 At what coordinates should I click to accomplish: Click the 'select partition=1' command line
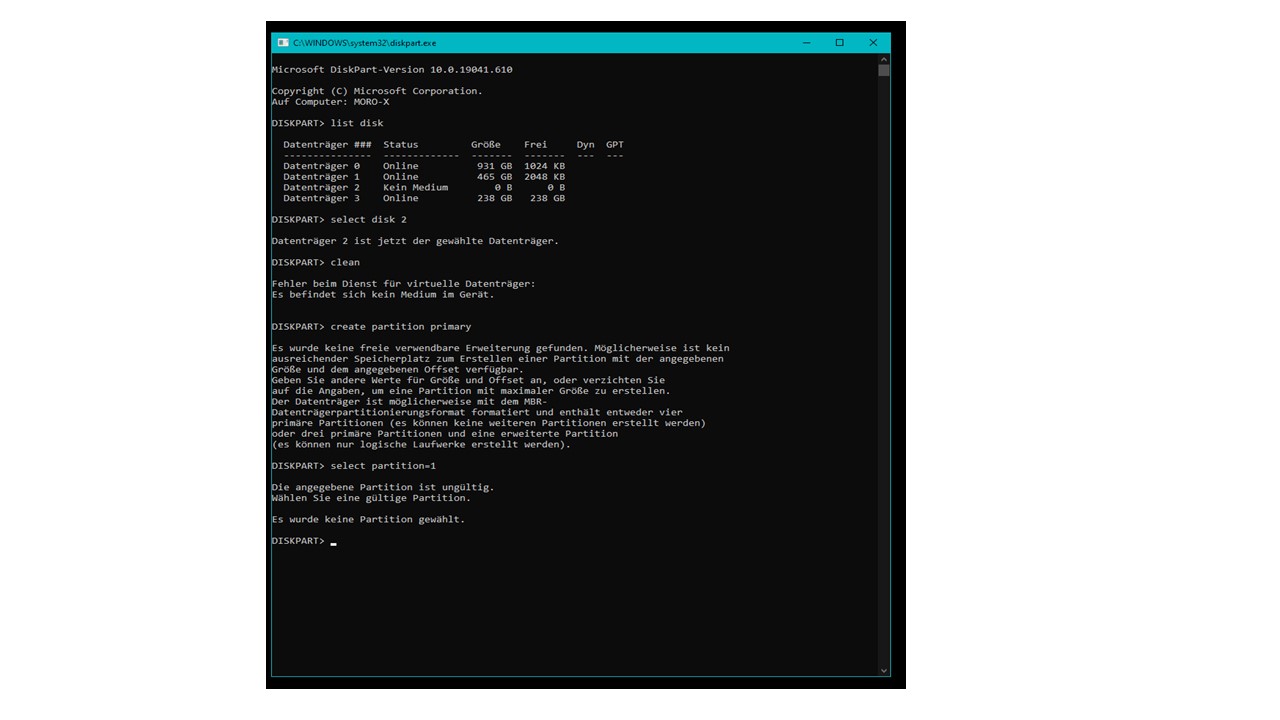(x=354, y=466)
